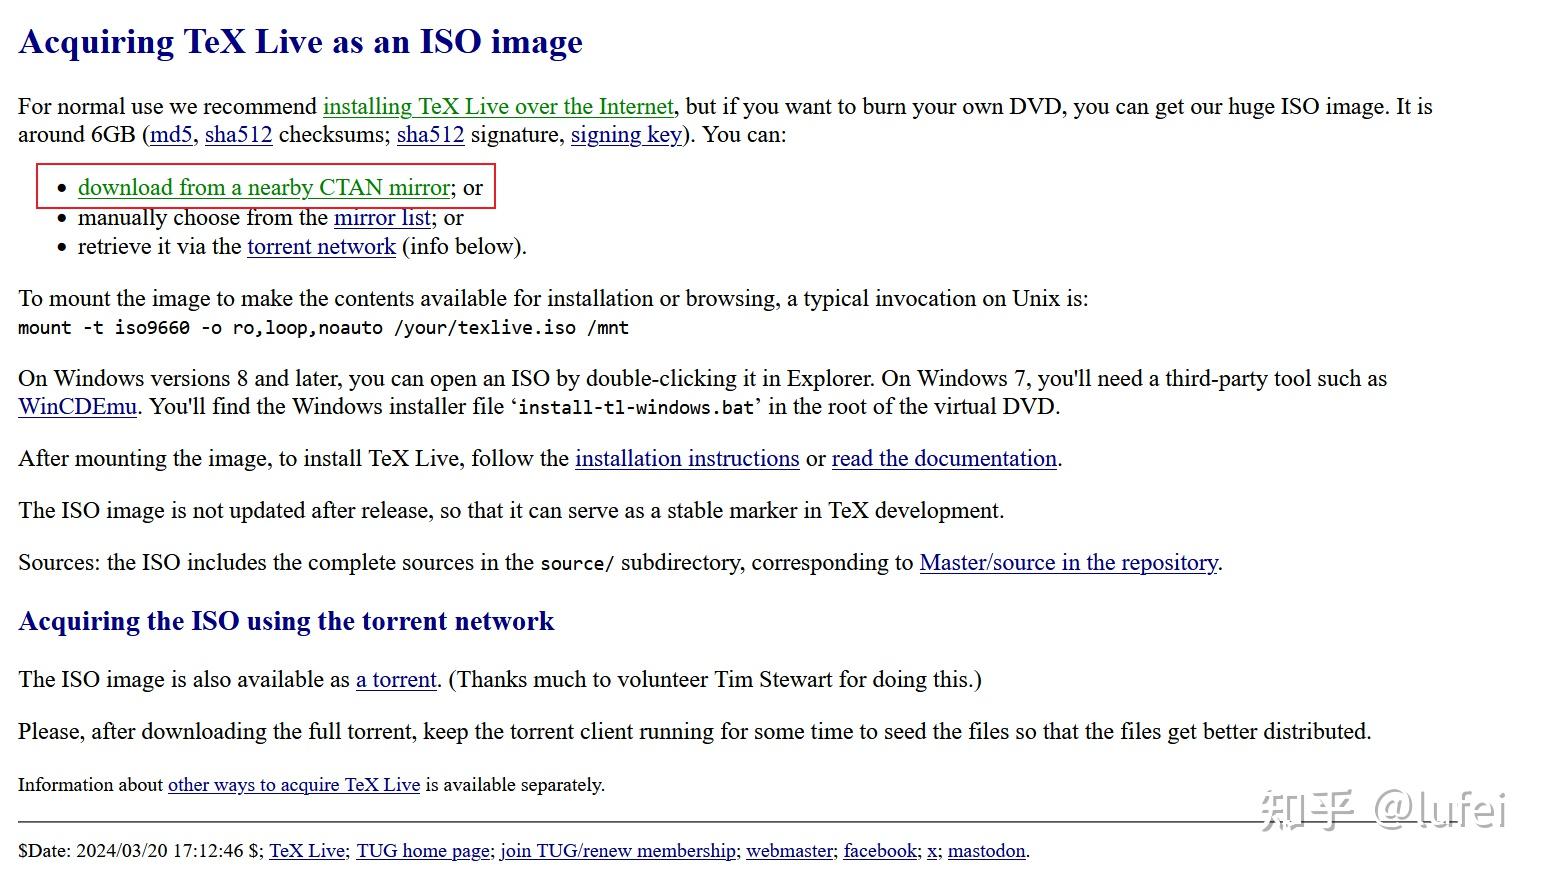Viewport: 1546px width, 873px height.
Task: Open the installation instructions link
Action: (687, 459)
